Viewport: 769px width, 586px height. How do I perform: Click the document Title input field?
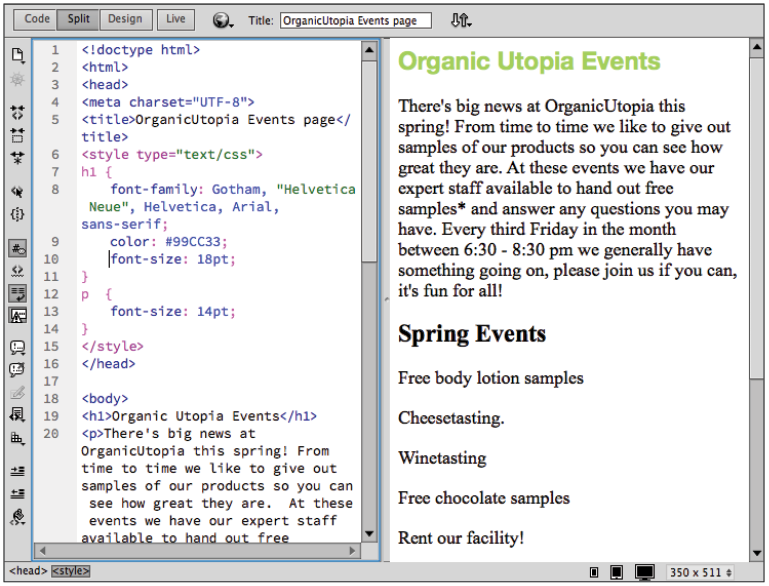[355, 20]
